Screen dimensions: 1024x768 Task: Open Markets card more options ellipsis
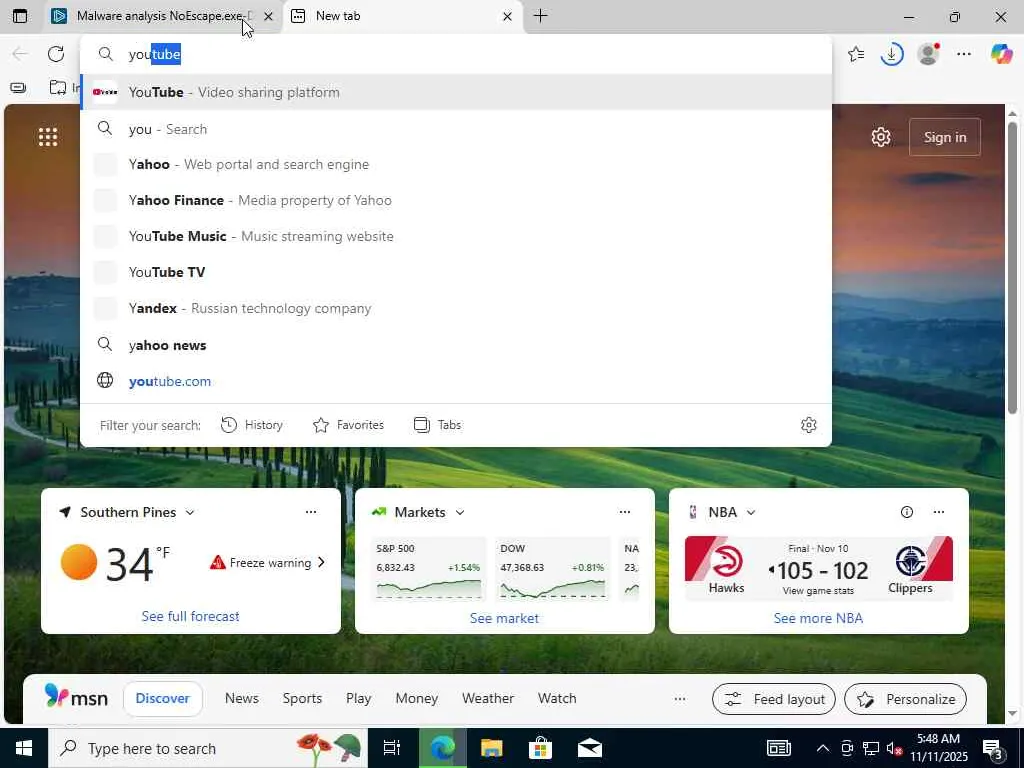click(625, 512)
